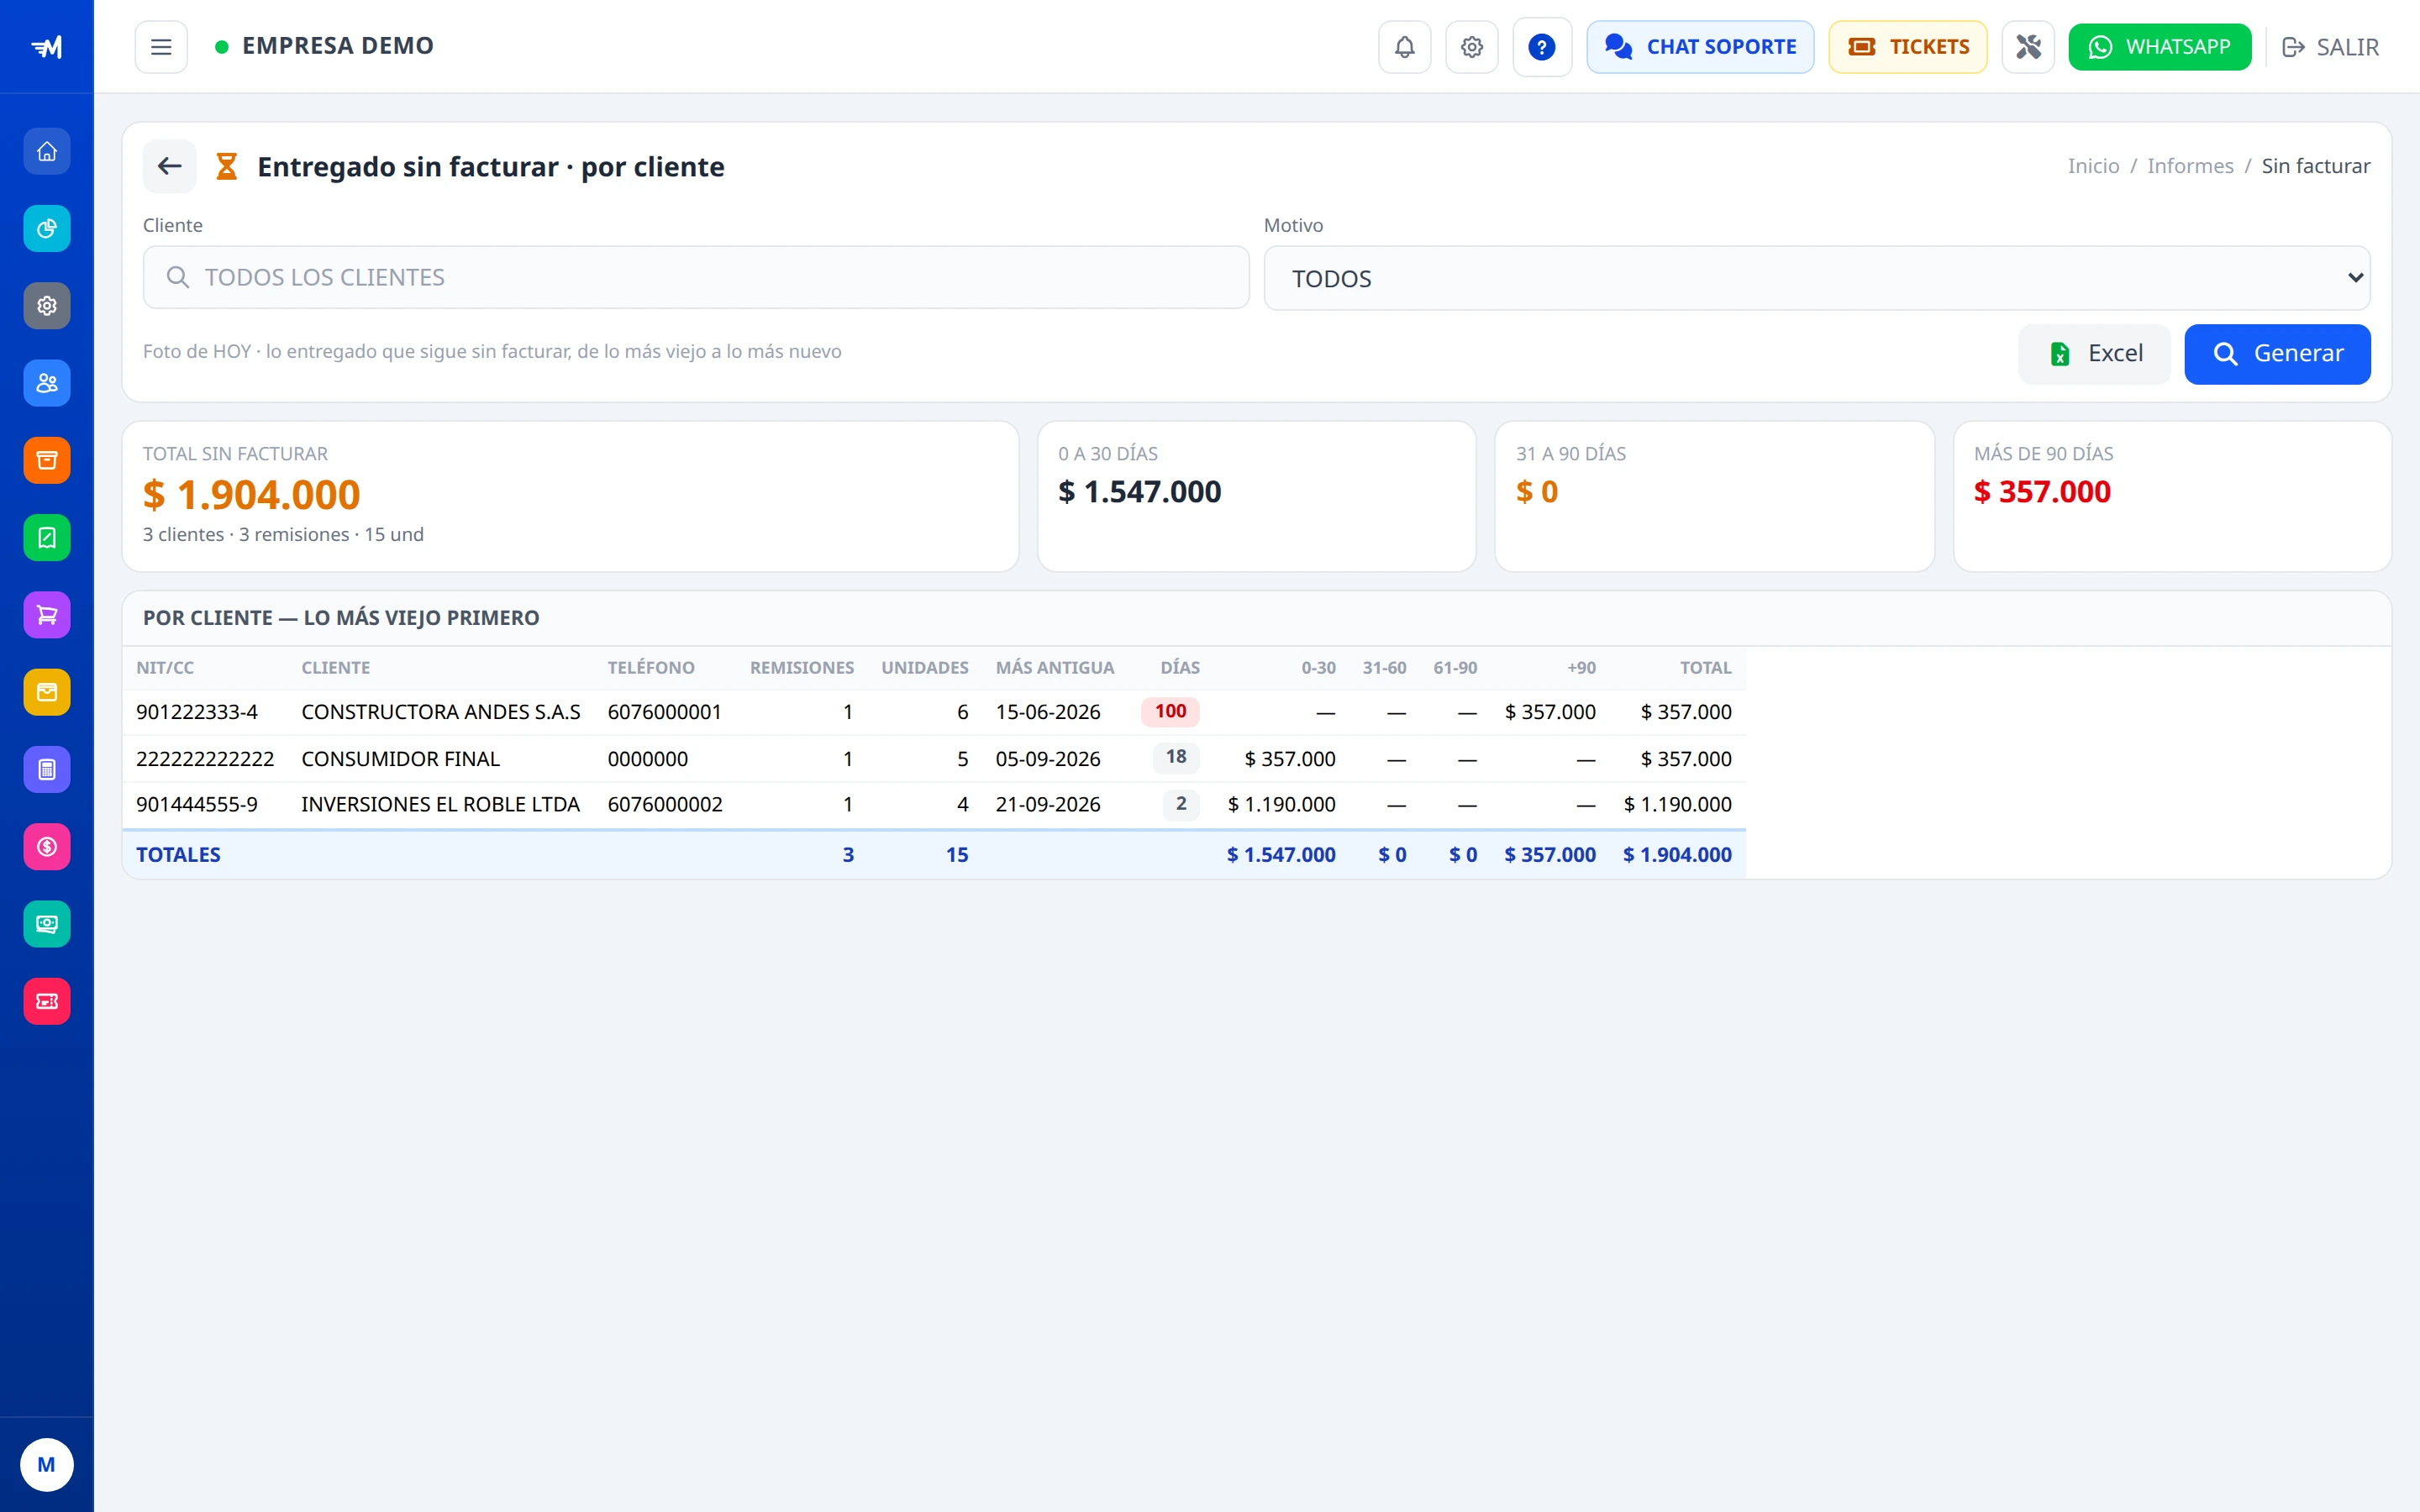Open the pie chart reports sidebar icon
This screenshot has width=2420, height=1512.
(x=47, y=229)
